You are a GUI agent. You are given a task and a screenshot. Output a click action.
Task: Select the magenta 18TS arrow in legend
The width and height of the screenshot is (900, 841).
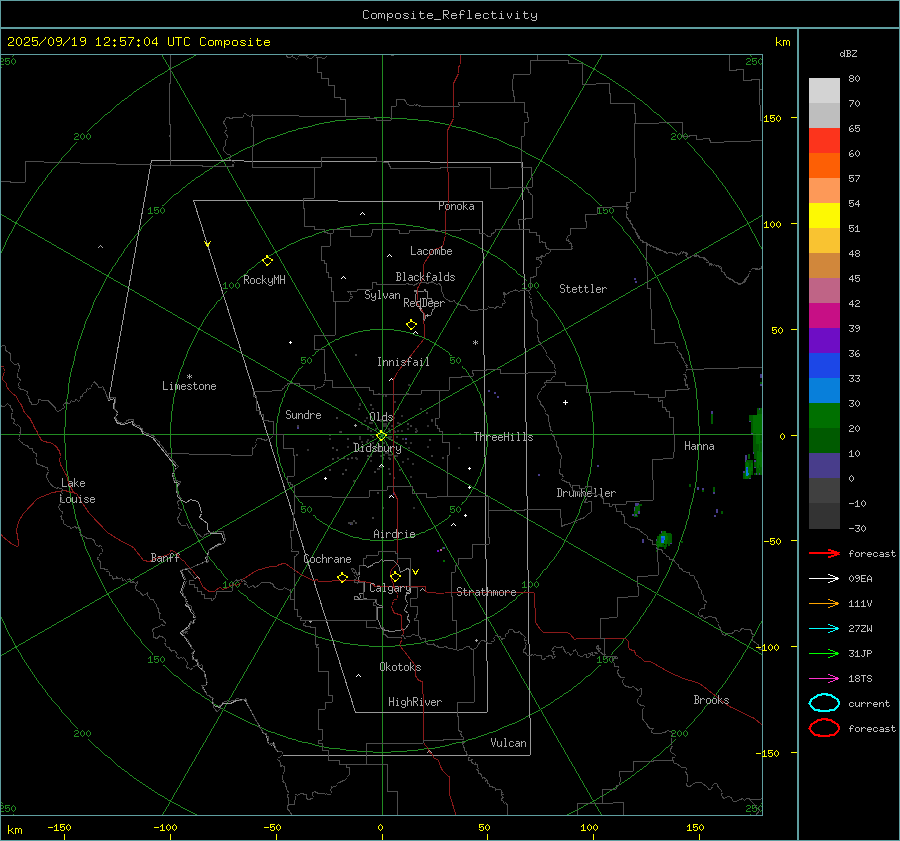pos(824,678)
